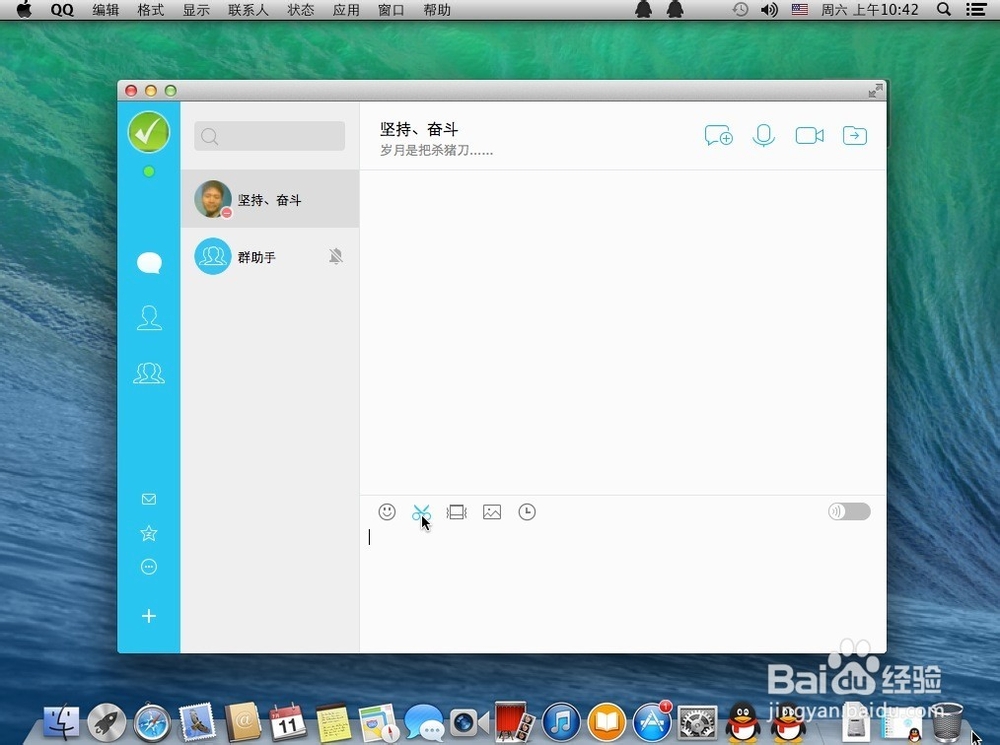Start a video call with camera icon
The height and width of the screenshot is (745, 1000).
click(809, 136)
